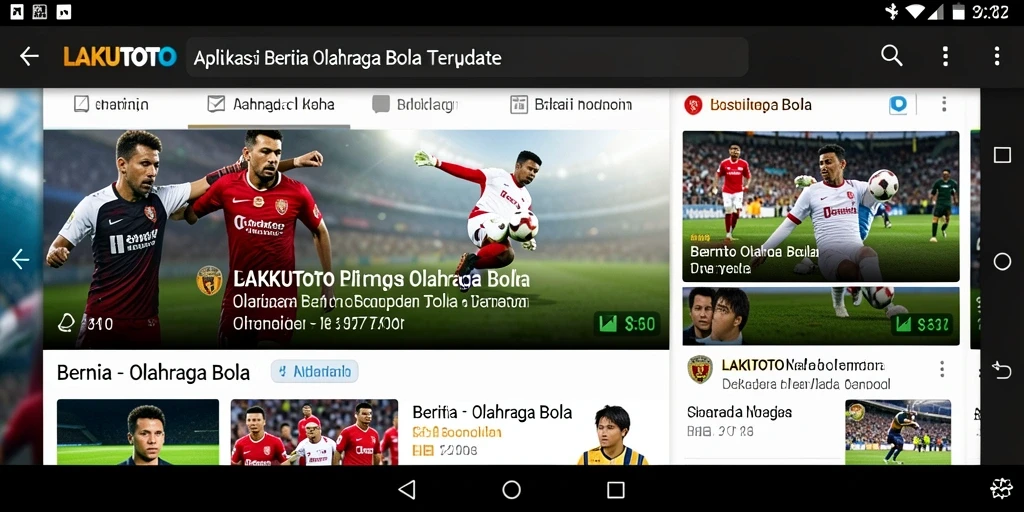This screenshot has width=1024, height=512.
Task: Tap the Android home circle in bottom bar
Action: 511,489
